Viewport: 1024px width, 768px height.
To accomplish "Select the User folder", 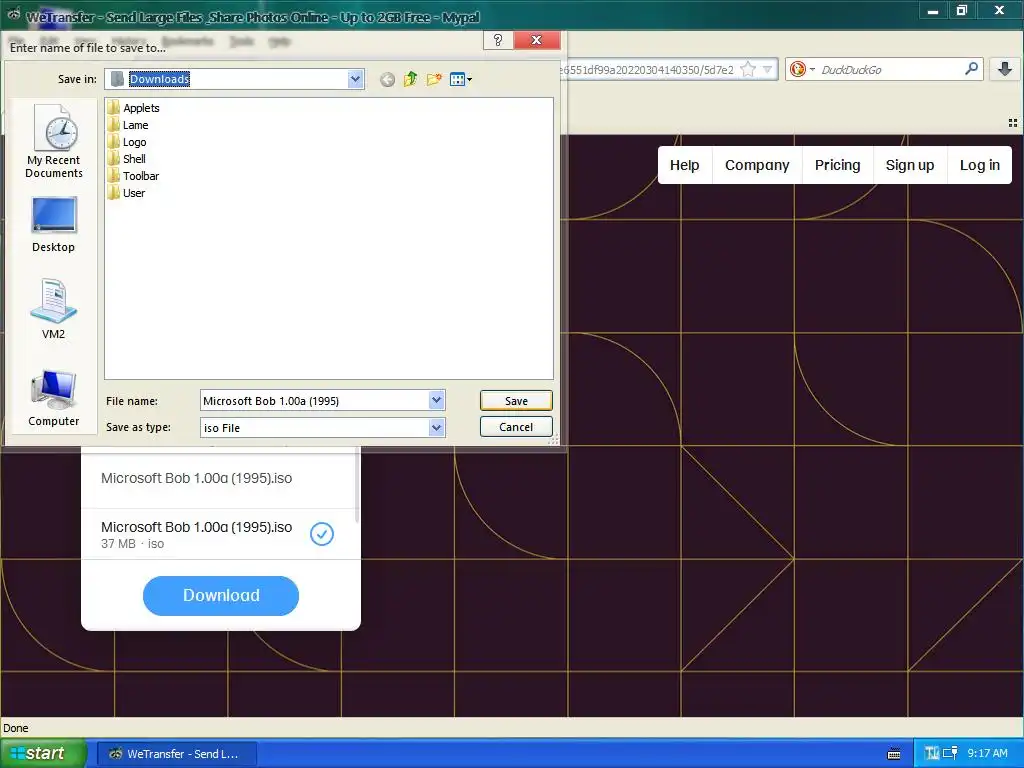I will click(x=127, y=193).
